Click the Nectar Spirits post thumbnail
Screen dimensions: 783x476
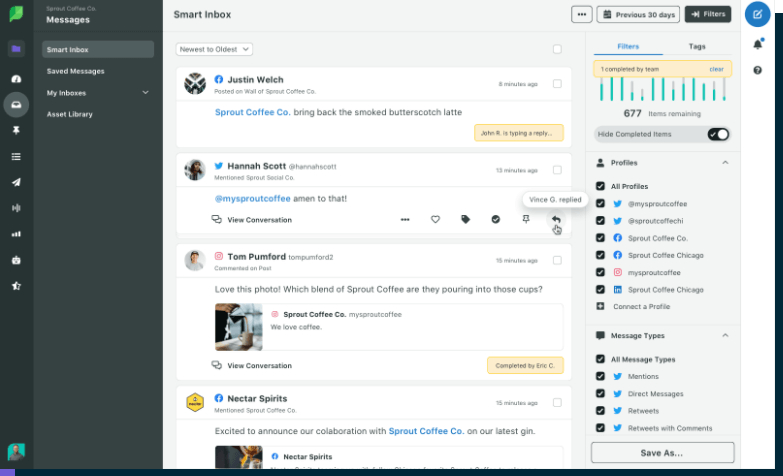coord(239,457)
